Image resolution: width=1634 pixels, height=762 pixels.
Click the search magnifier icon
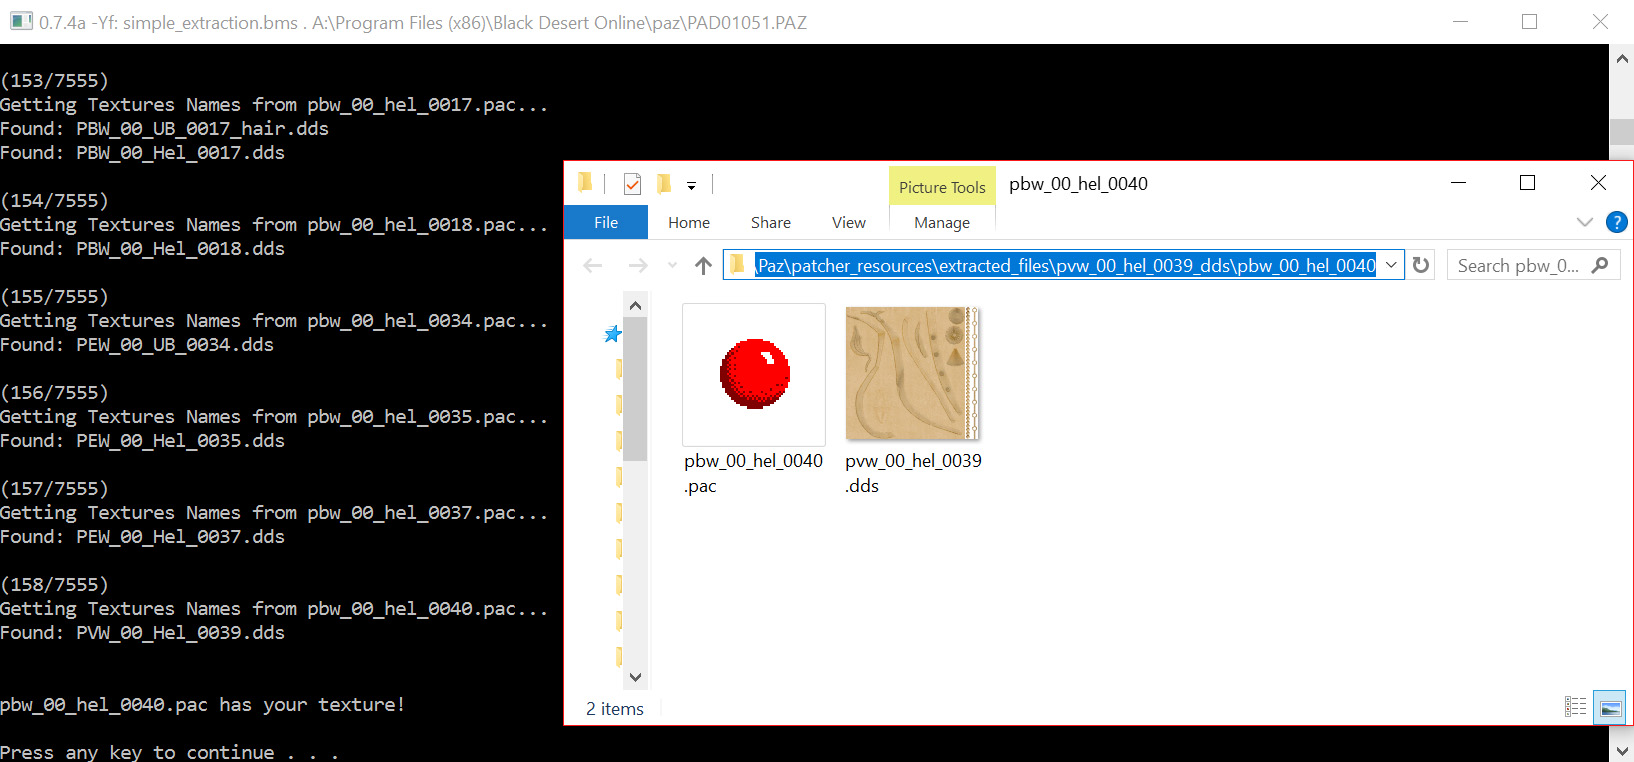[x=1600, y=265]
